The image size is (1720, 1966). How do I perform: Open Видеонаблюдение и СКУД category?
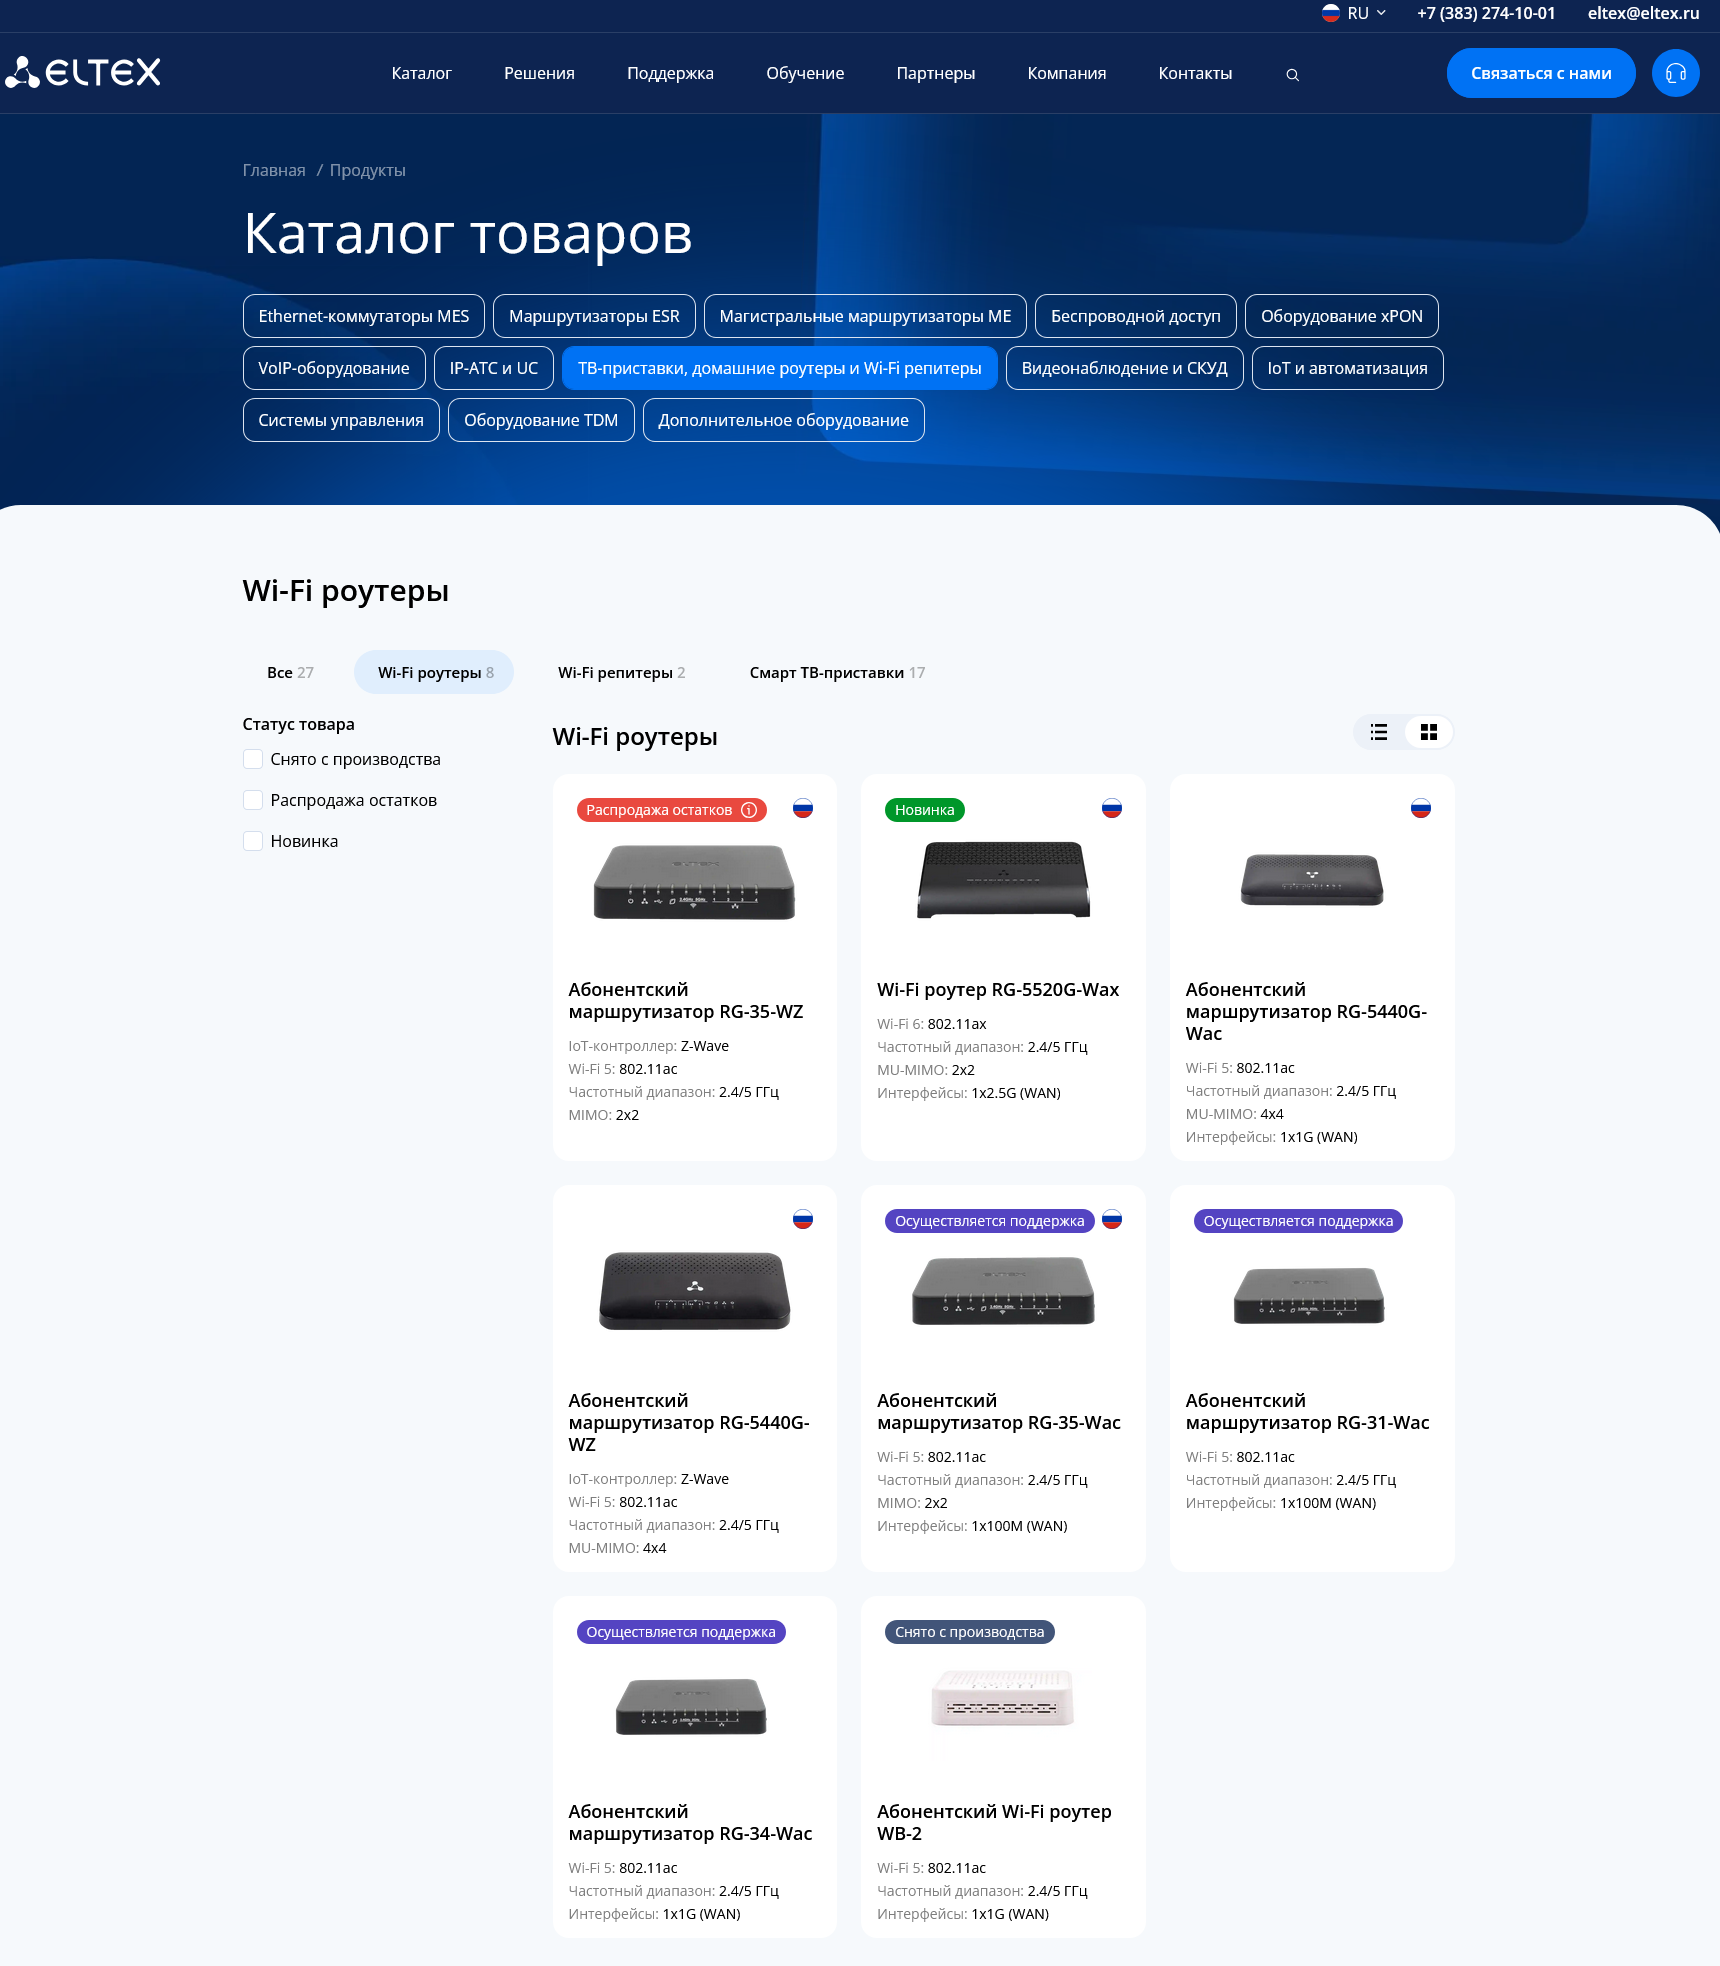point(1124,368)
